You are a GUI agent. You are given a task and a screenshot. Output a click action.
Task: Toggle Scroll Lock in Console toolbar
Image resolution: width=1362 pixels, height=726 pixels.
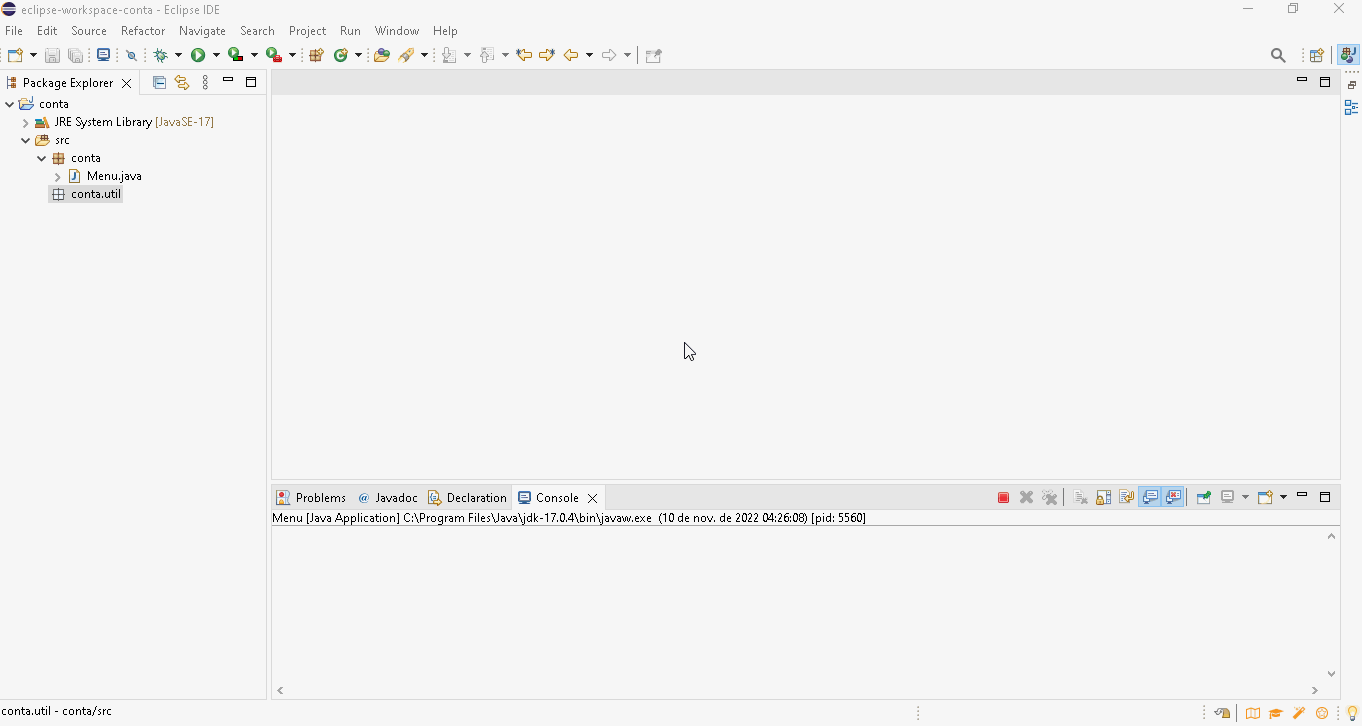tap(1104, 497)
